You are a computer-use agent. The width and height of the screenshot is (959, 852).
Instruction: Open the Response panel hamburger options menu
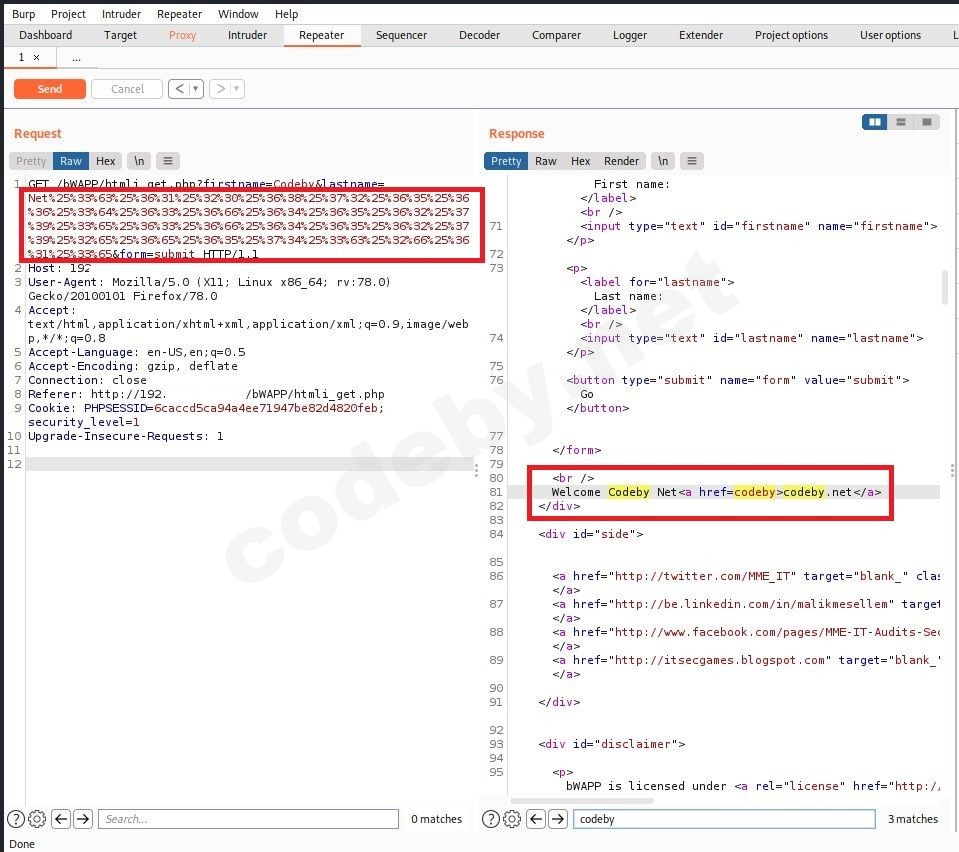(x=691, y=161)
